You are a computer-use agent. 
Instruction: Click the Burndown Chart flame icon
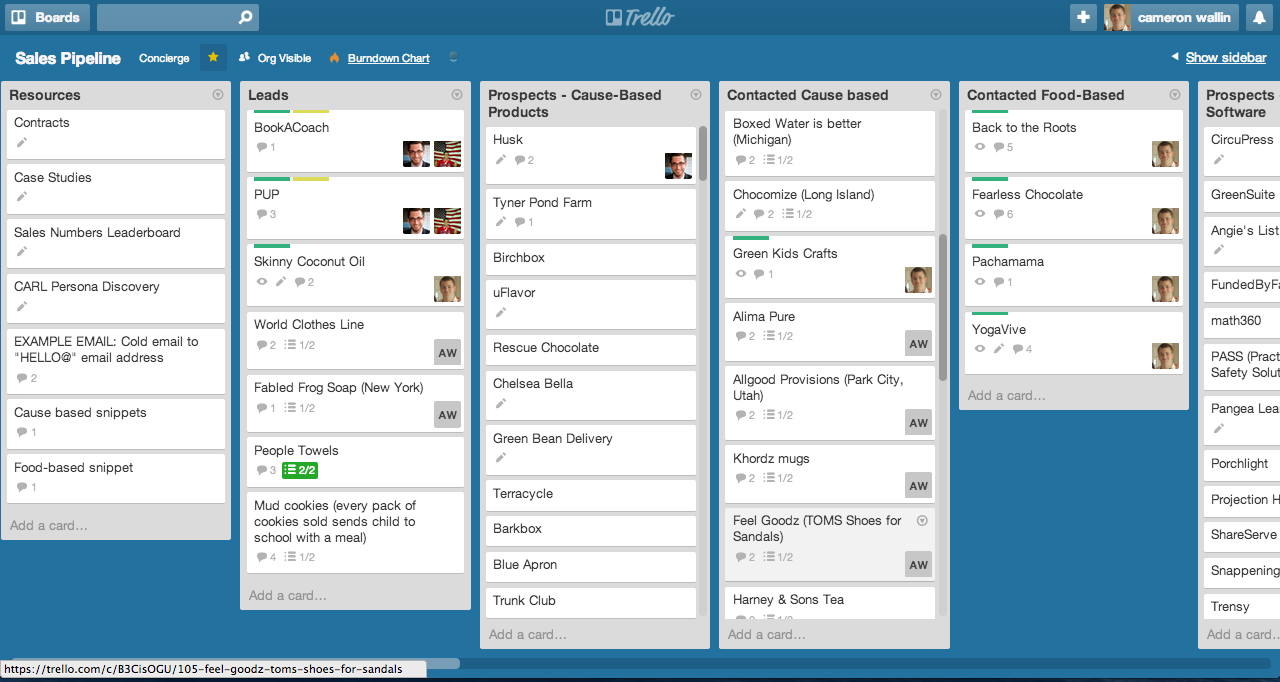coord(334,58)
